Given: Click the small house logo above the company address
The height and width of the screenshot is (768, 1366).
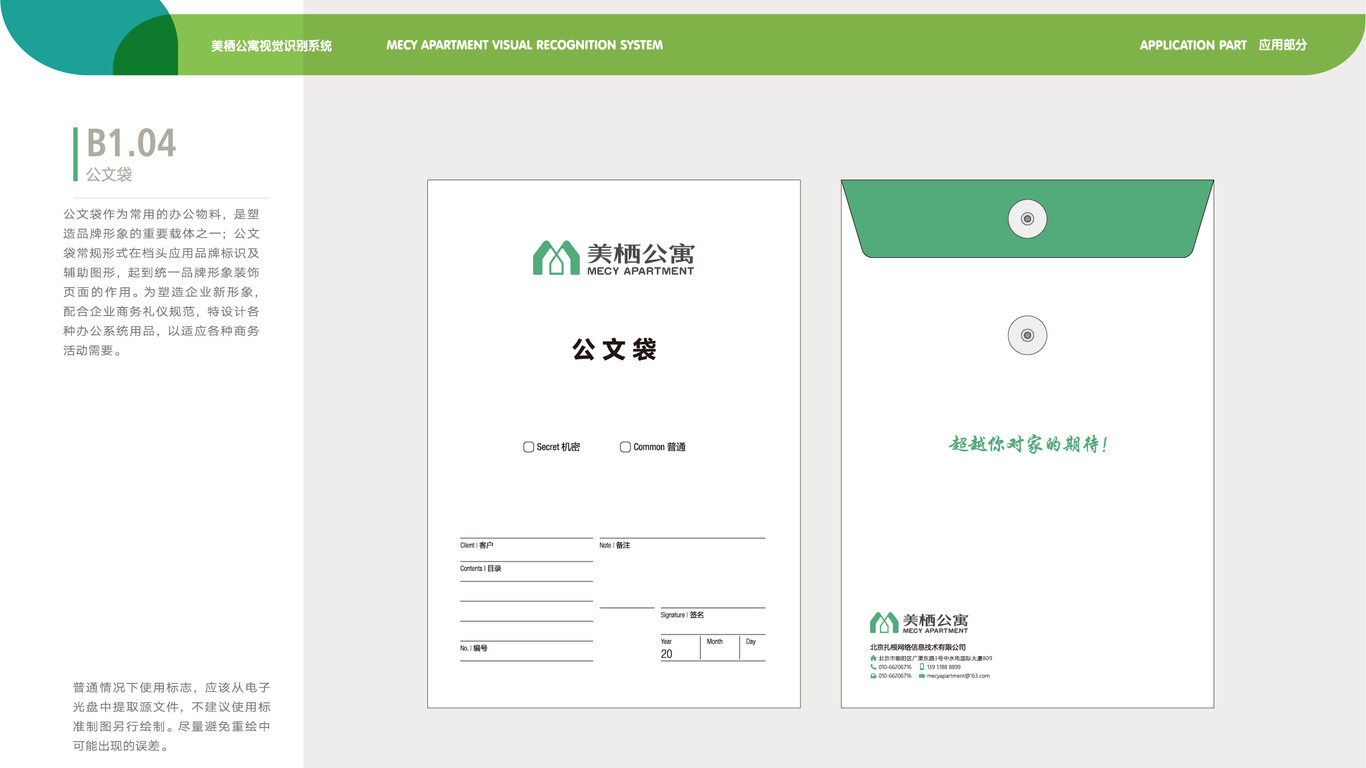Looking at the screenshot, I should (x=884, y=623).
